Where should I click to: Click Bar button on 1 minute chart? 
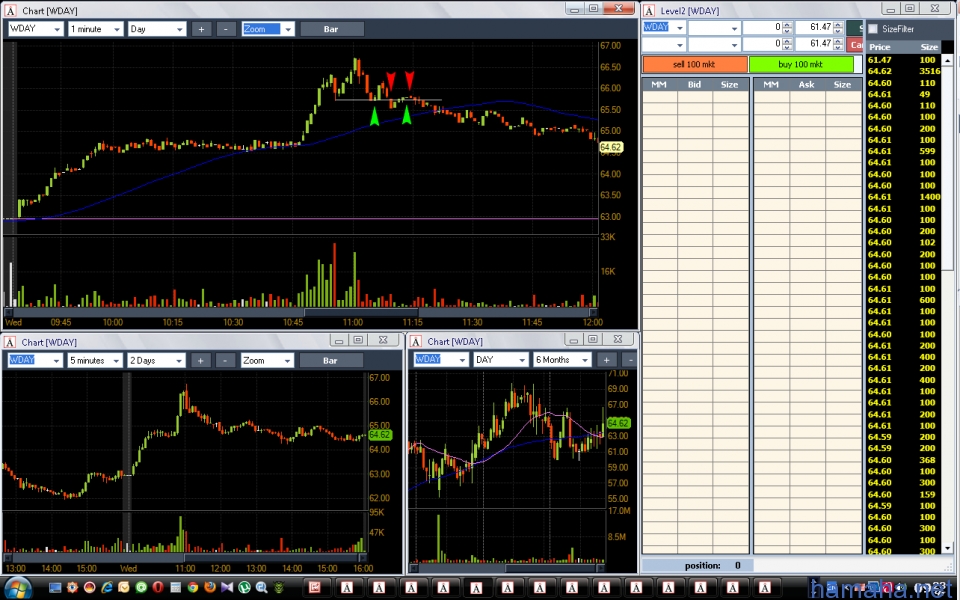click(x=331, y=29)
